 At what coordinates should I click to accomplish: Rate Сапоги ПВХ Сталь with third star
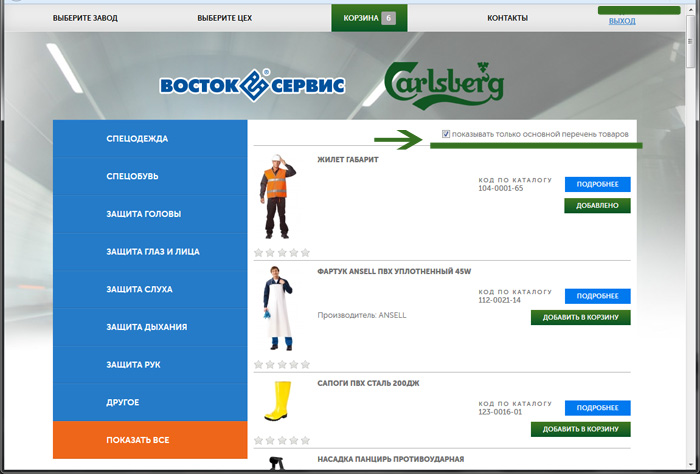(x=282, y=441)
